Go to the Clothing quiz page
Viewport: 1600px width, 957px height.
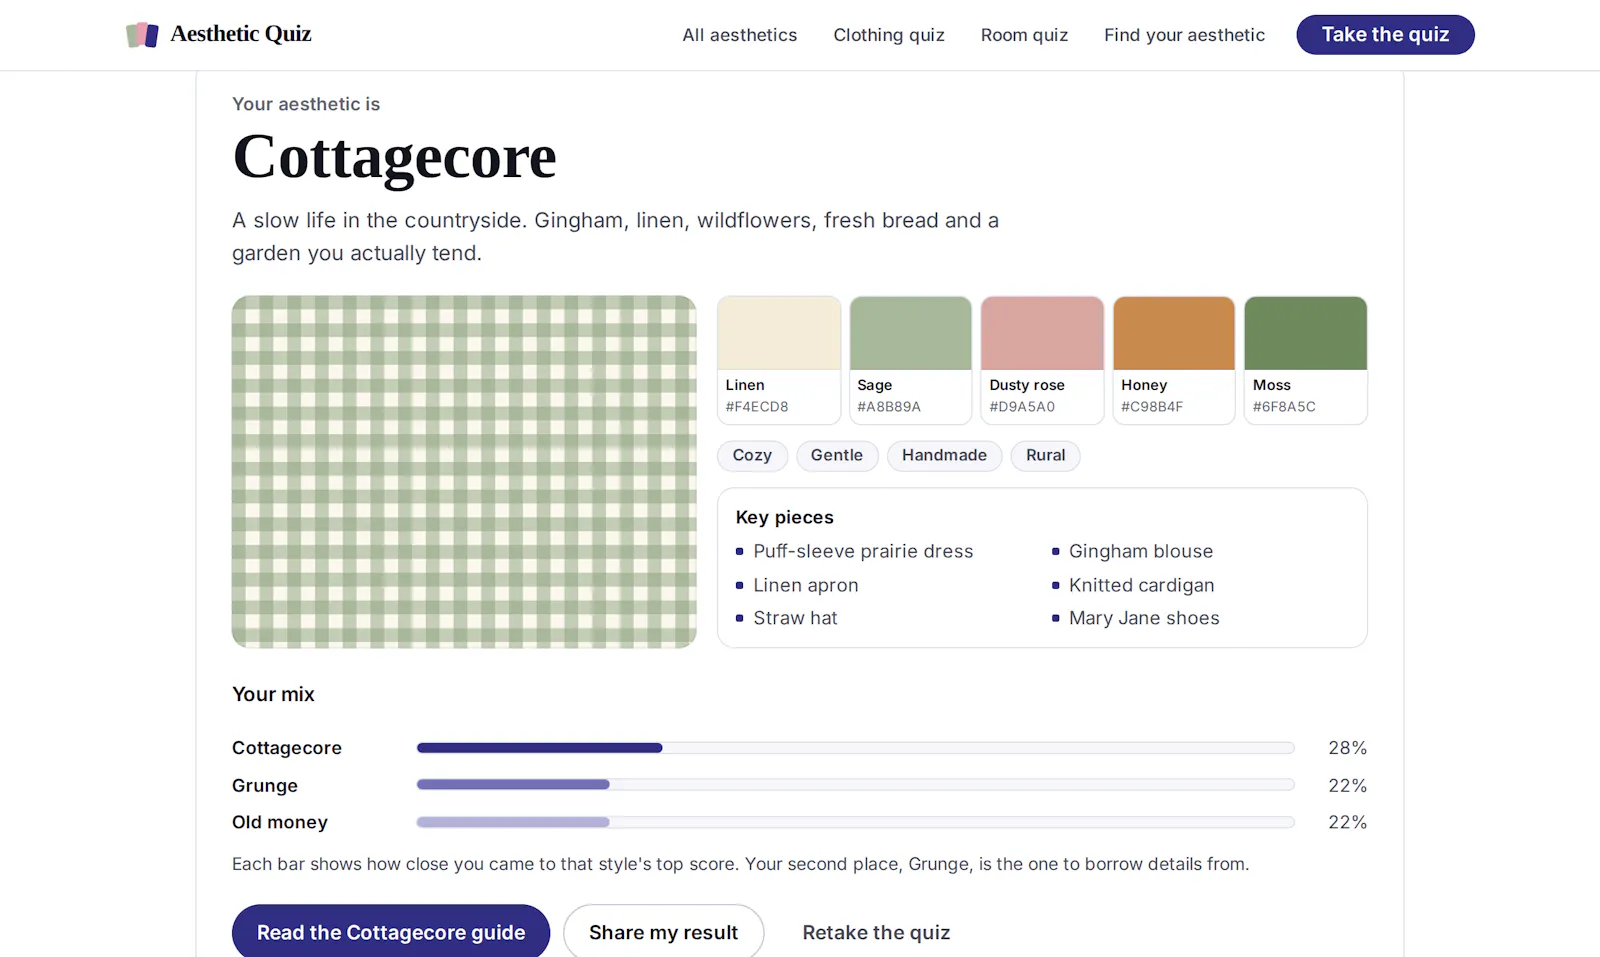[889, 35]
